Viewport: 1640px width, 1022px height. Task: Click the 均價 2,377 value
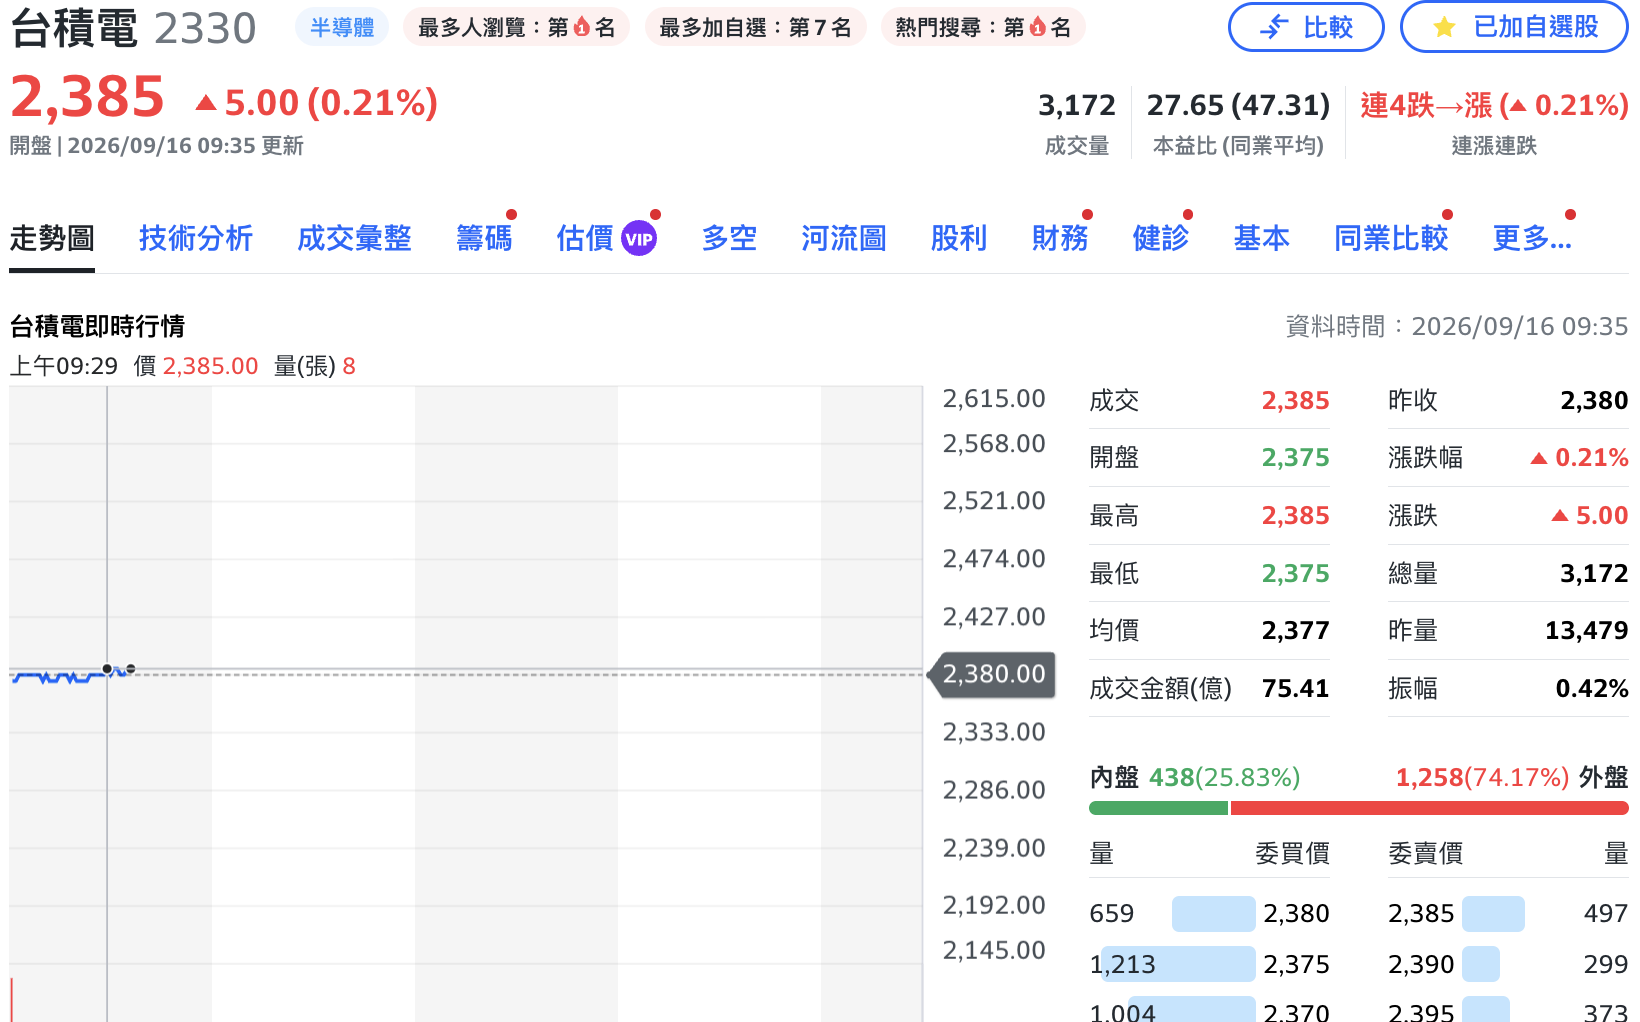click(1295, 631)
